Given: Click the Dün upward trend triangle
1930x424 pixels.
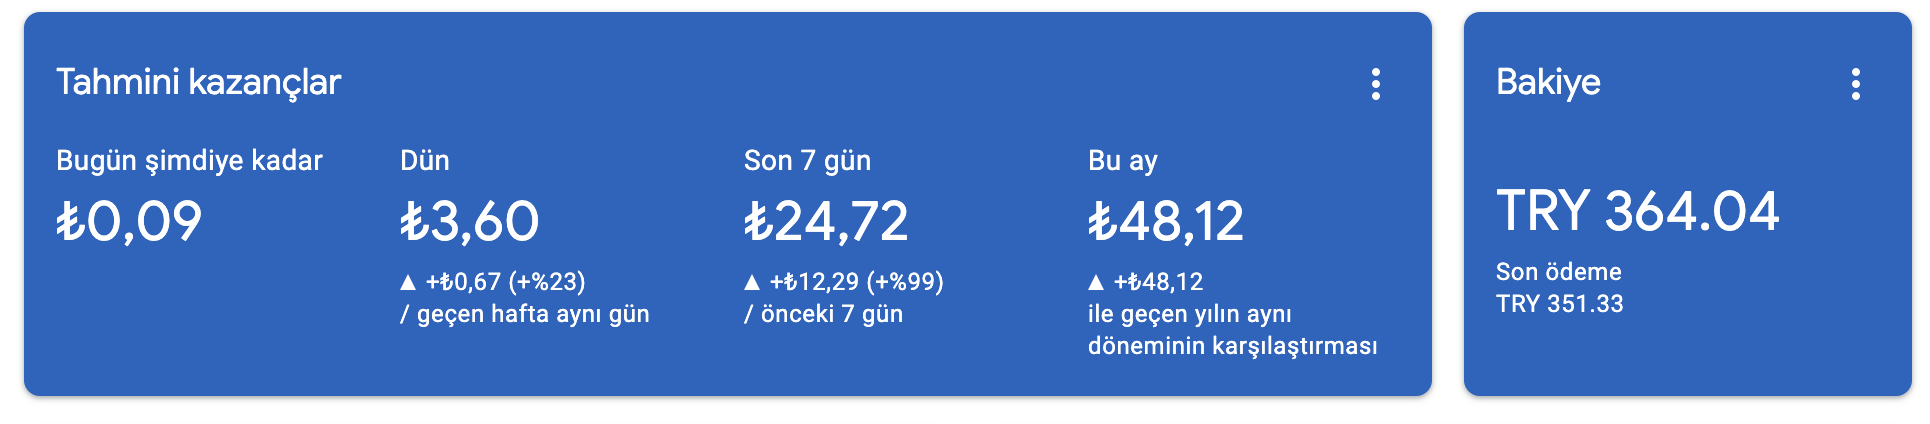Looking at the screenshot, I should point(408,283).
